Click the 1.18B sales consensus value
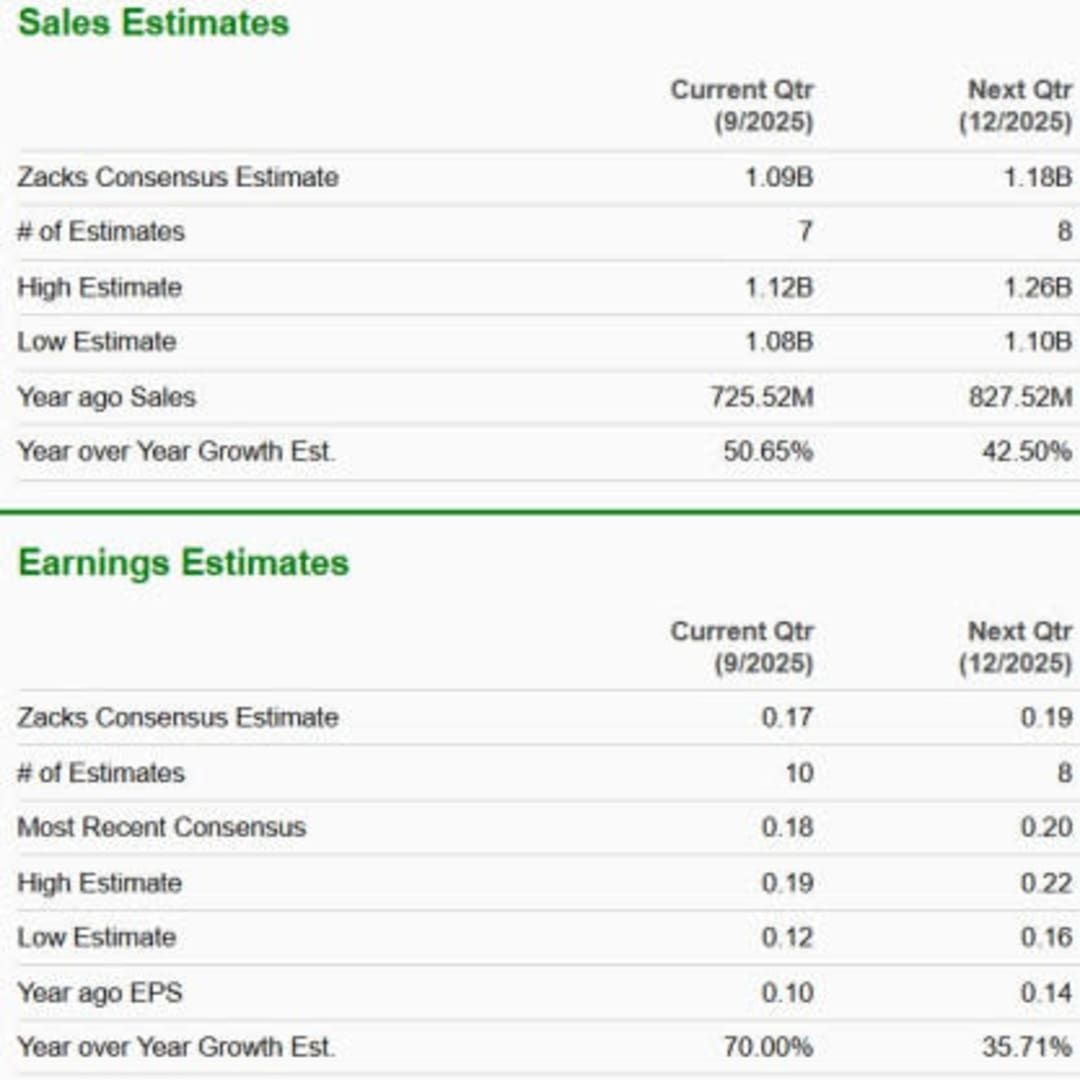 (1038, 177)
